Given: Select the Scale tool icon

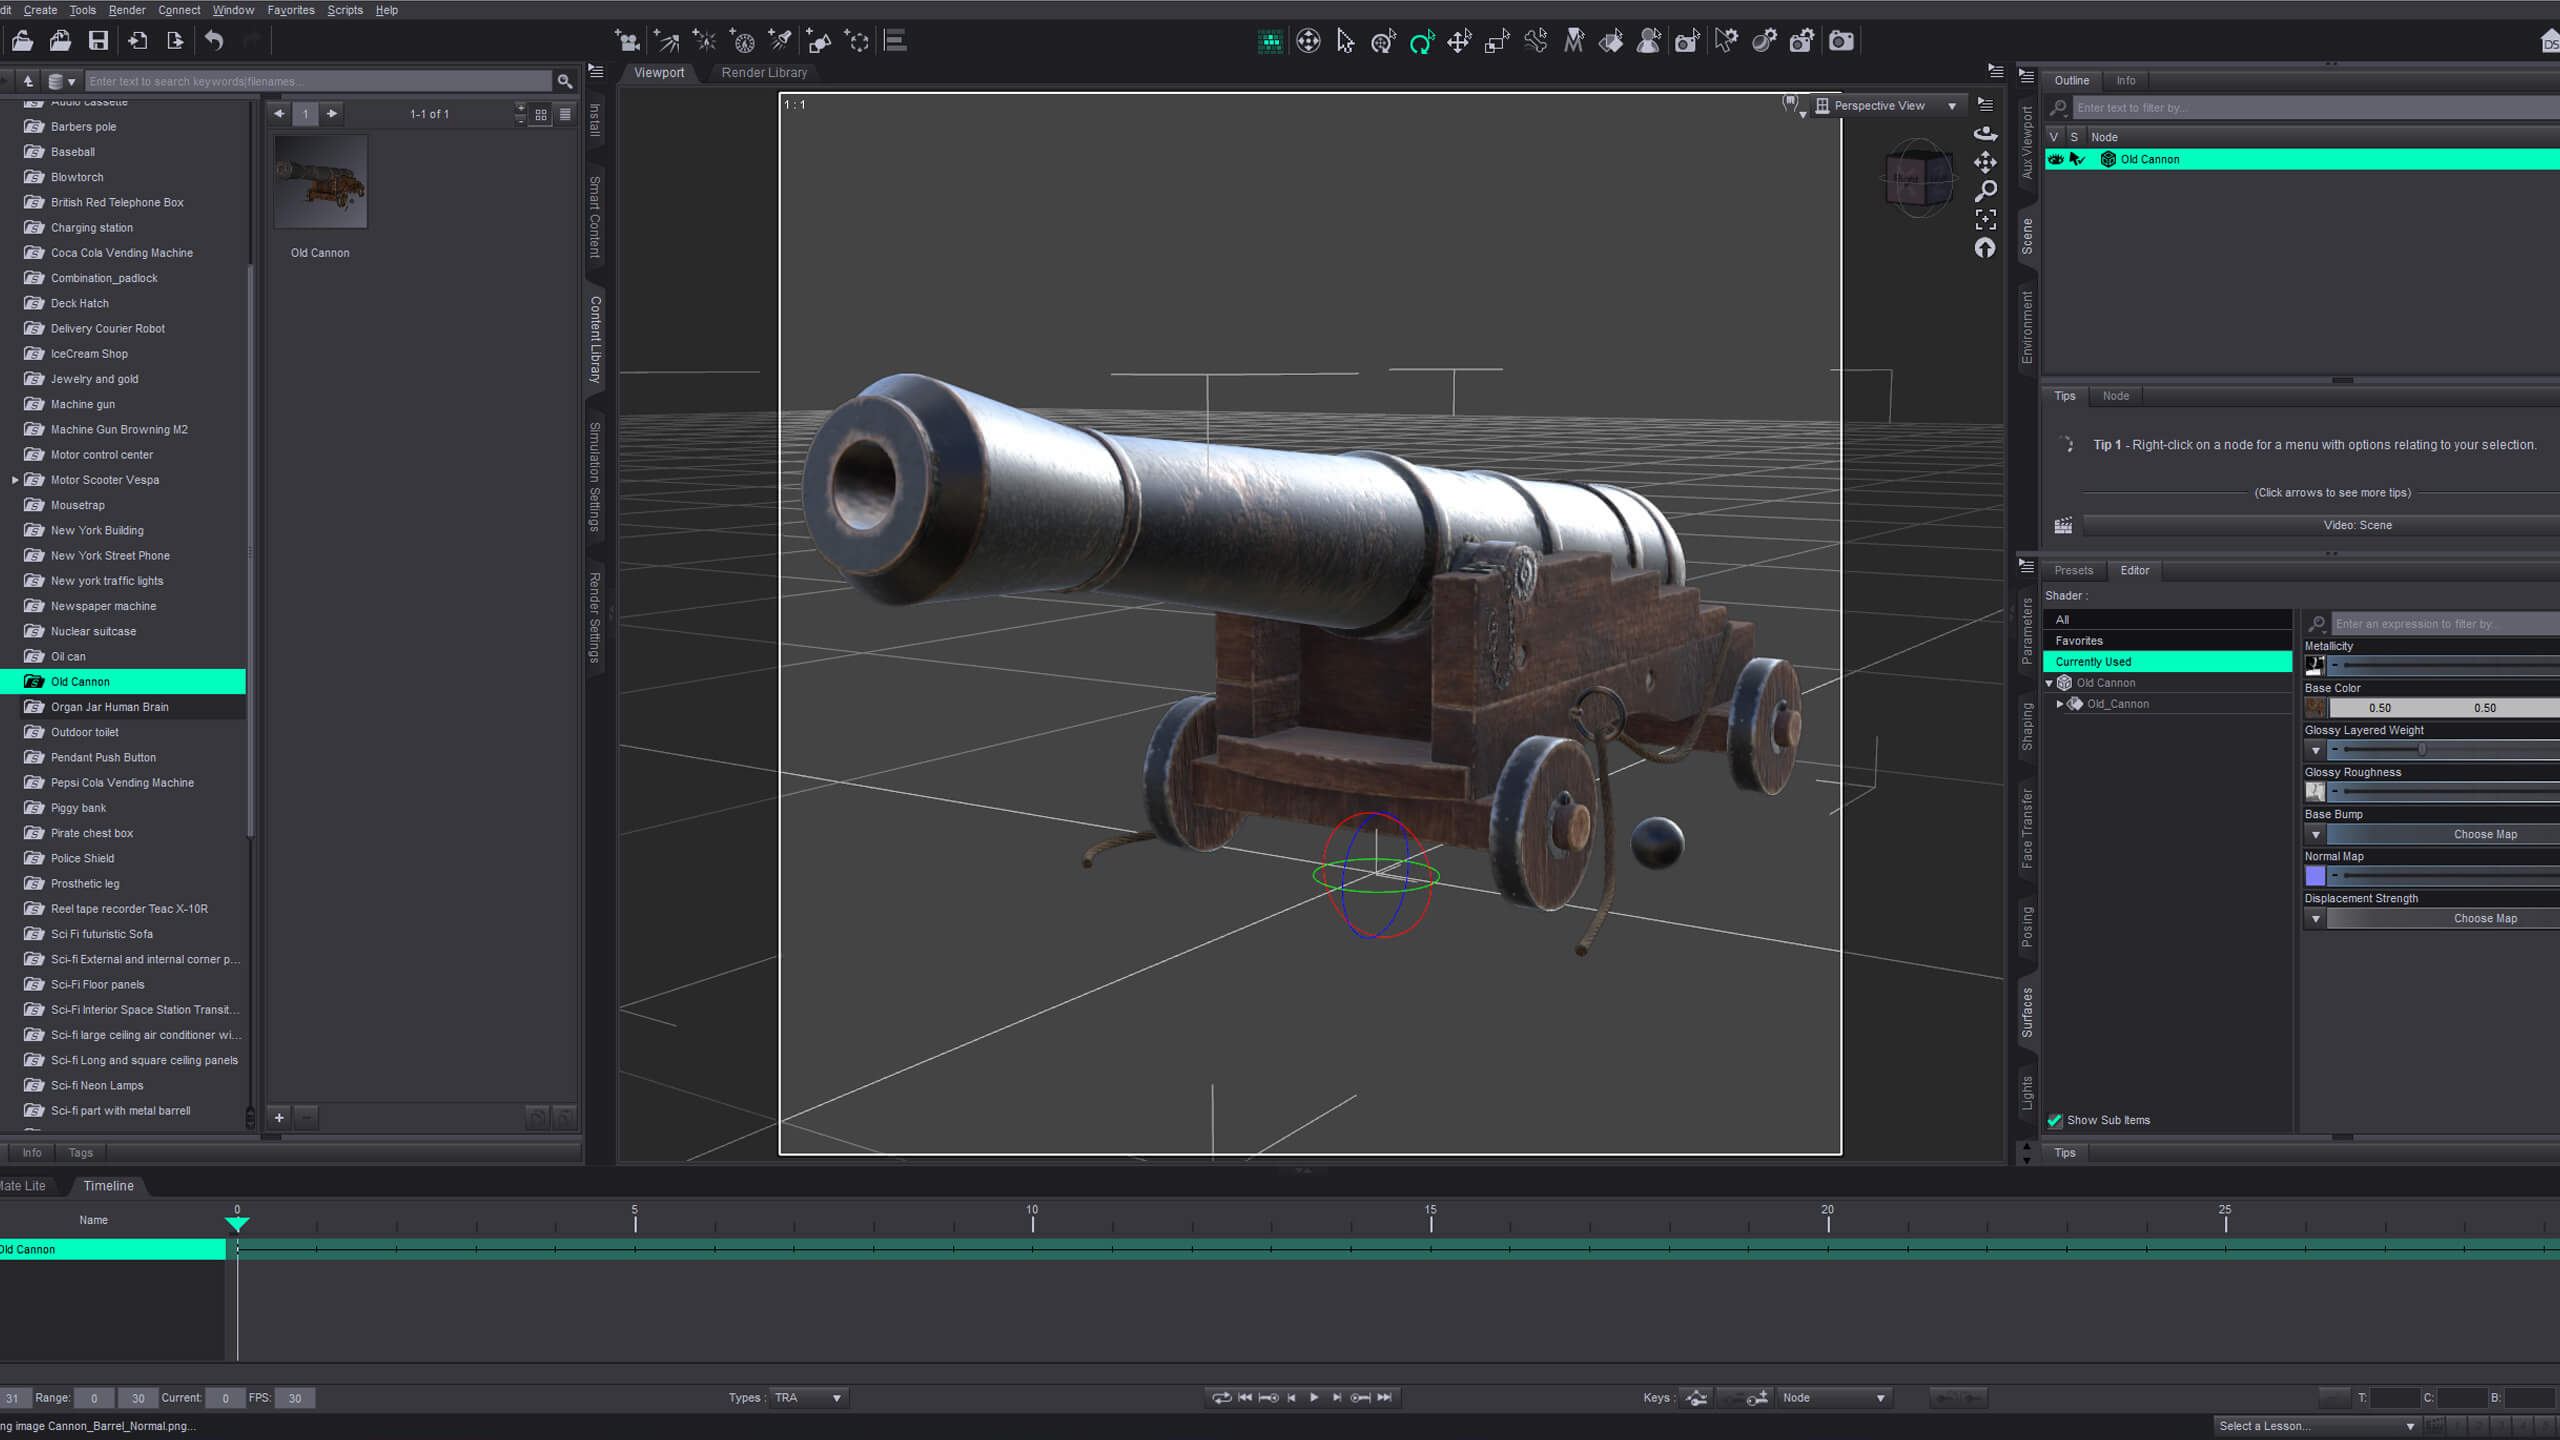Looking at the screenshot, I should (x=1497, y=41).
